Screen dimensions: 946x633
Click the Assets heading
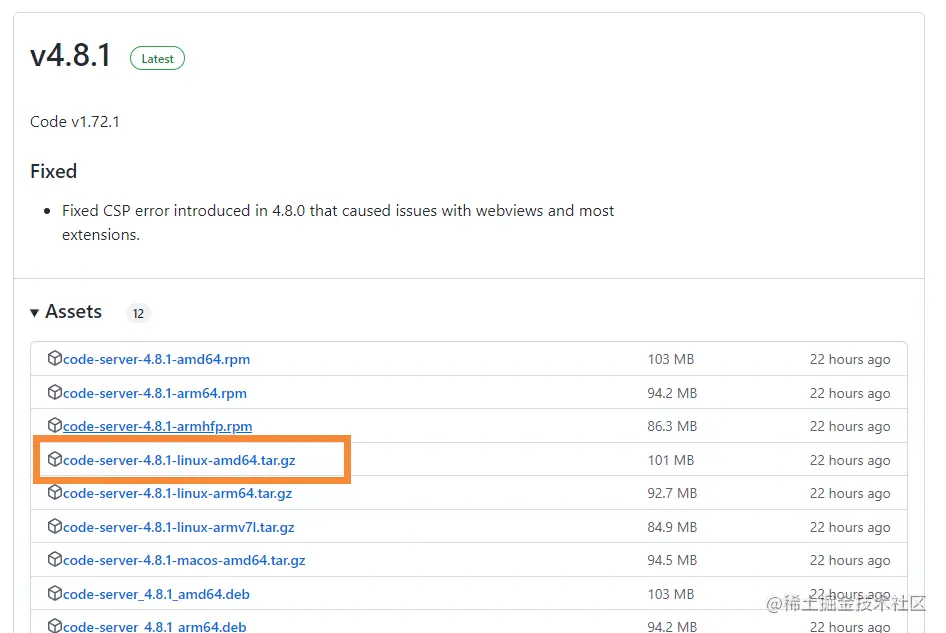tap(74, 311)
